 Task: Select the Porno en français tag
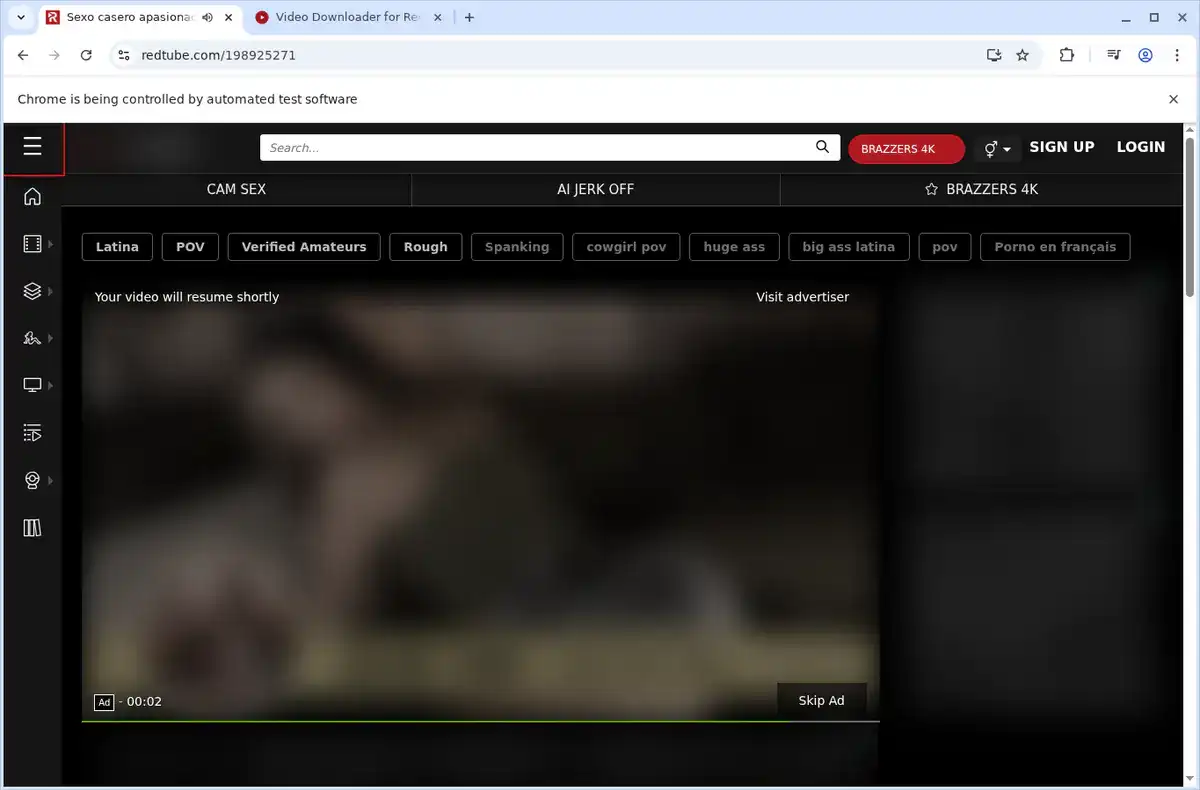pyautogui.click(x=1055, y=247)
